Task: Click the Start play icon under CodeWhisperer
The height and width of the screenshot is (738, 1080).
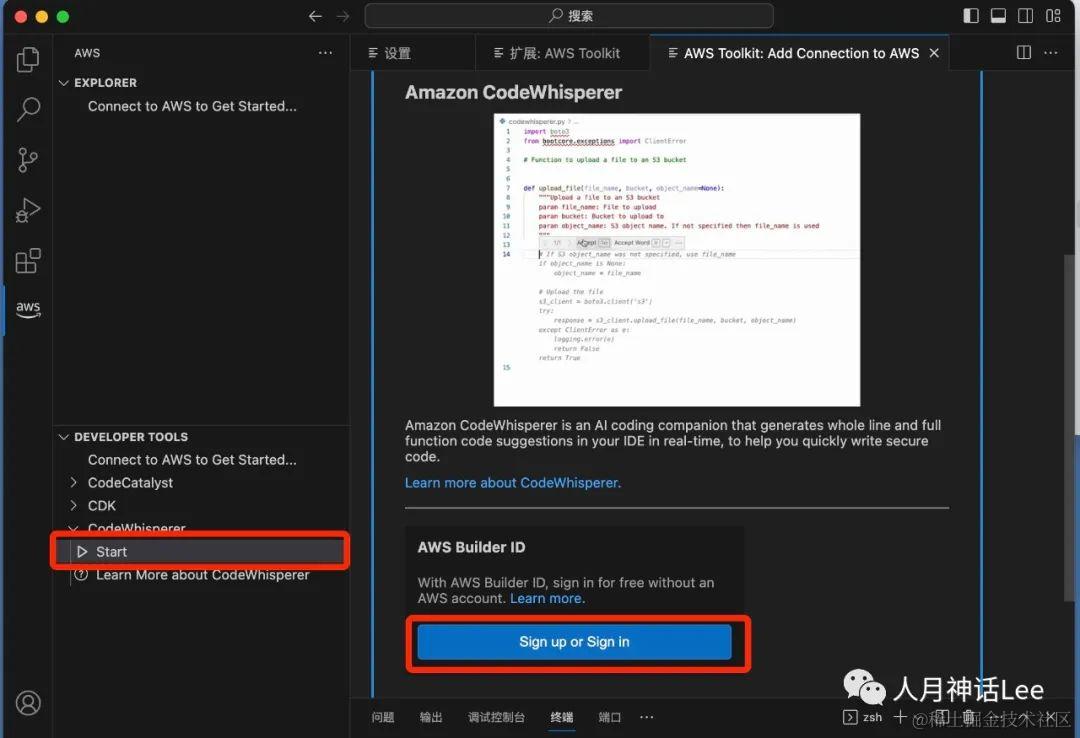Action: click(x=82, y=552)
